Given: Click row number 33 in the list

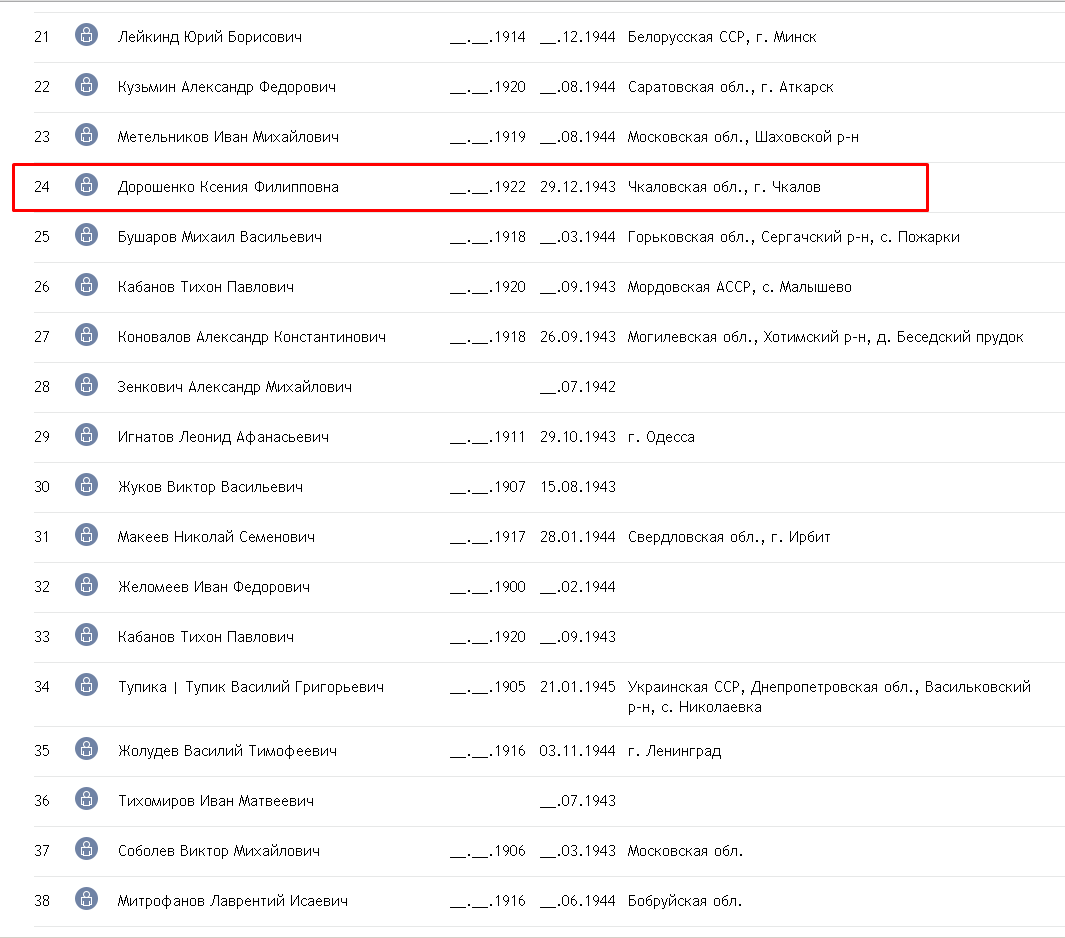Looking at the screenshot, I should (x=42, y=637).
